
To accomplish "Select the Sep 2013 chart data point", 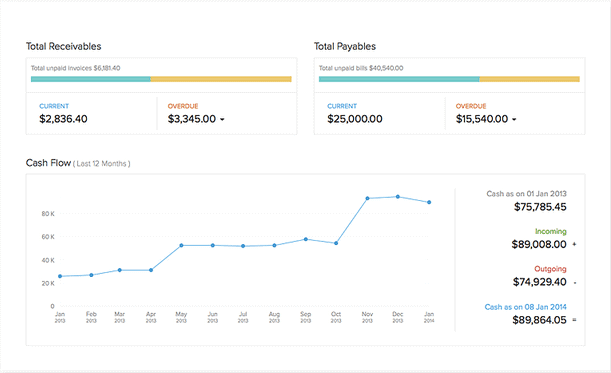I will 306,239.
